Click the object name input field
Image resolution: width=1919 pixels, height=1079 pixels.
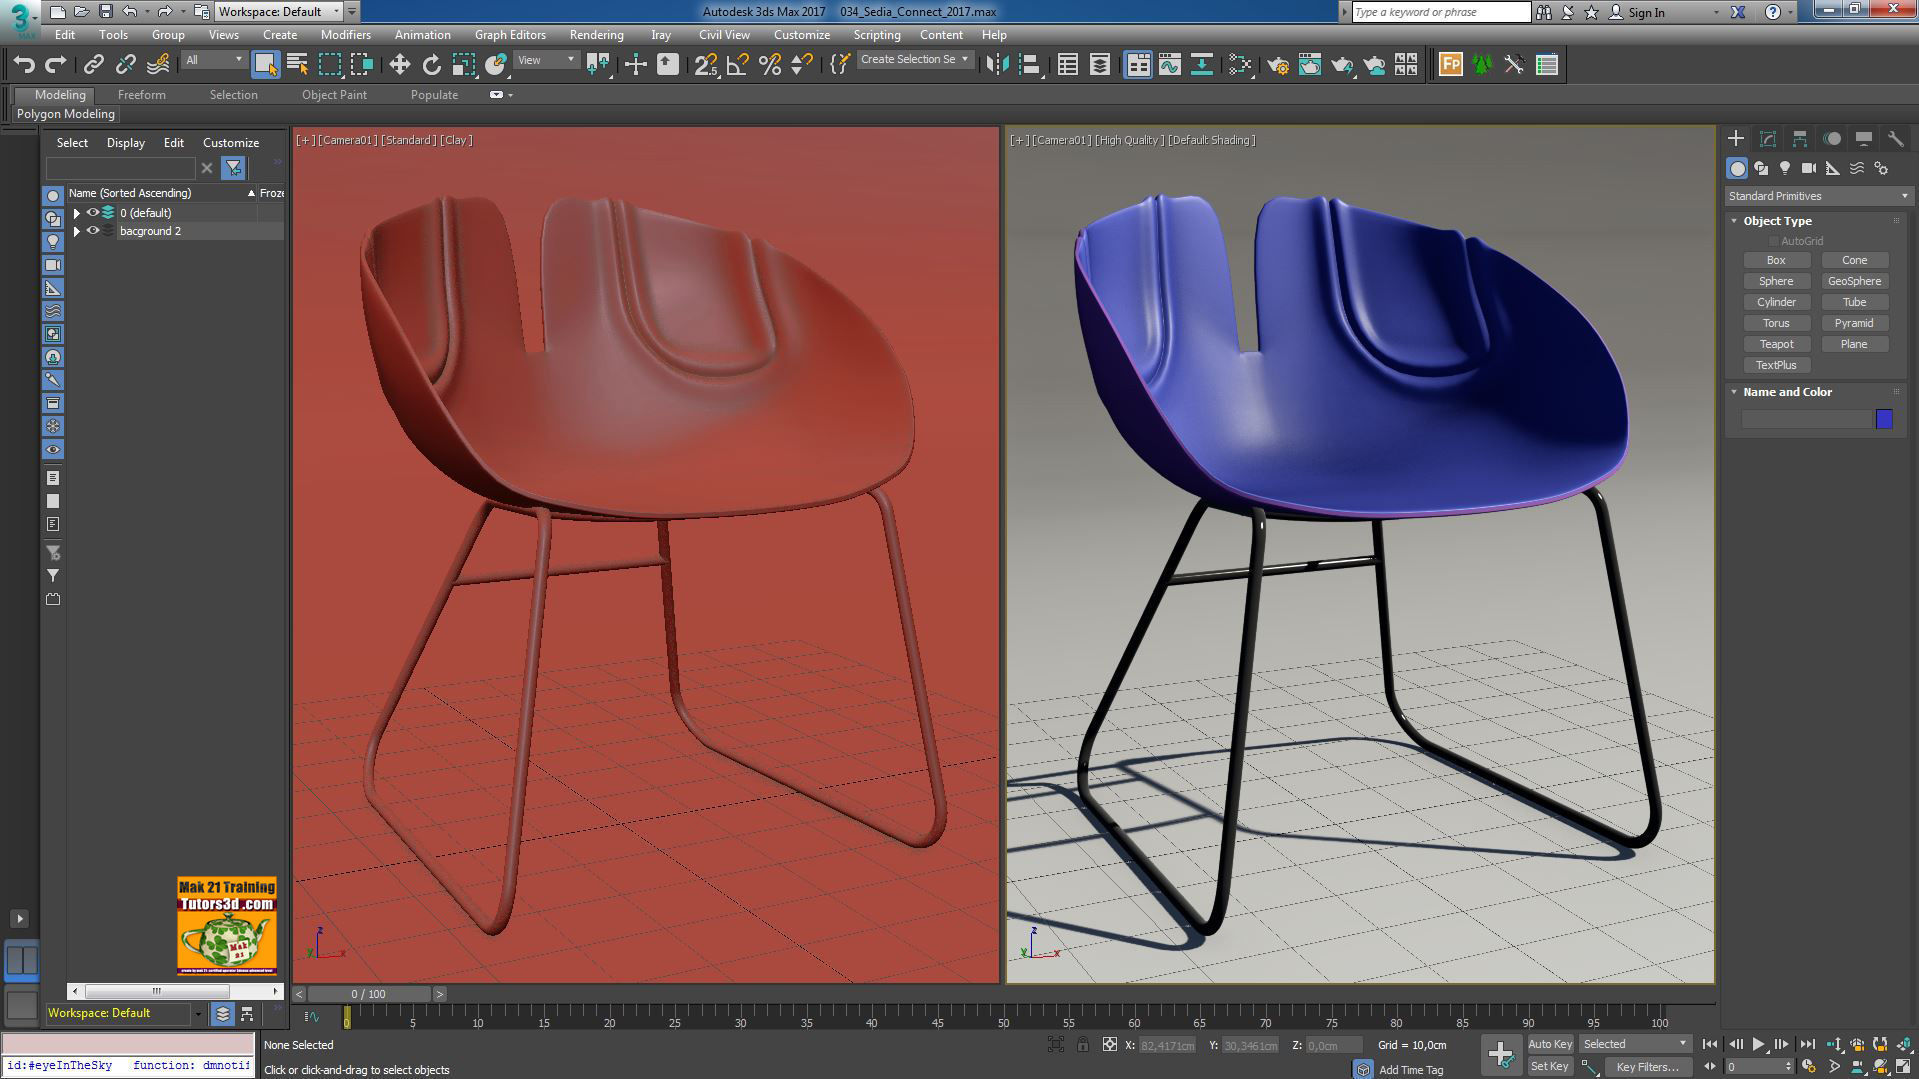1806,419
